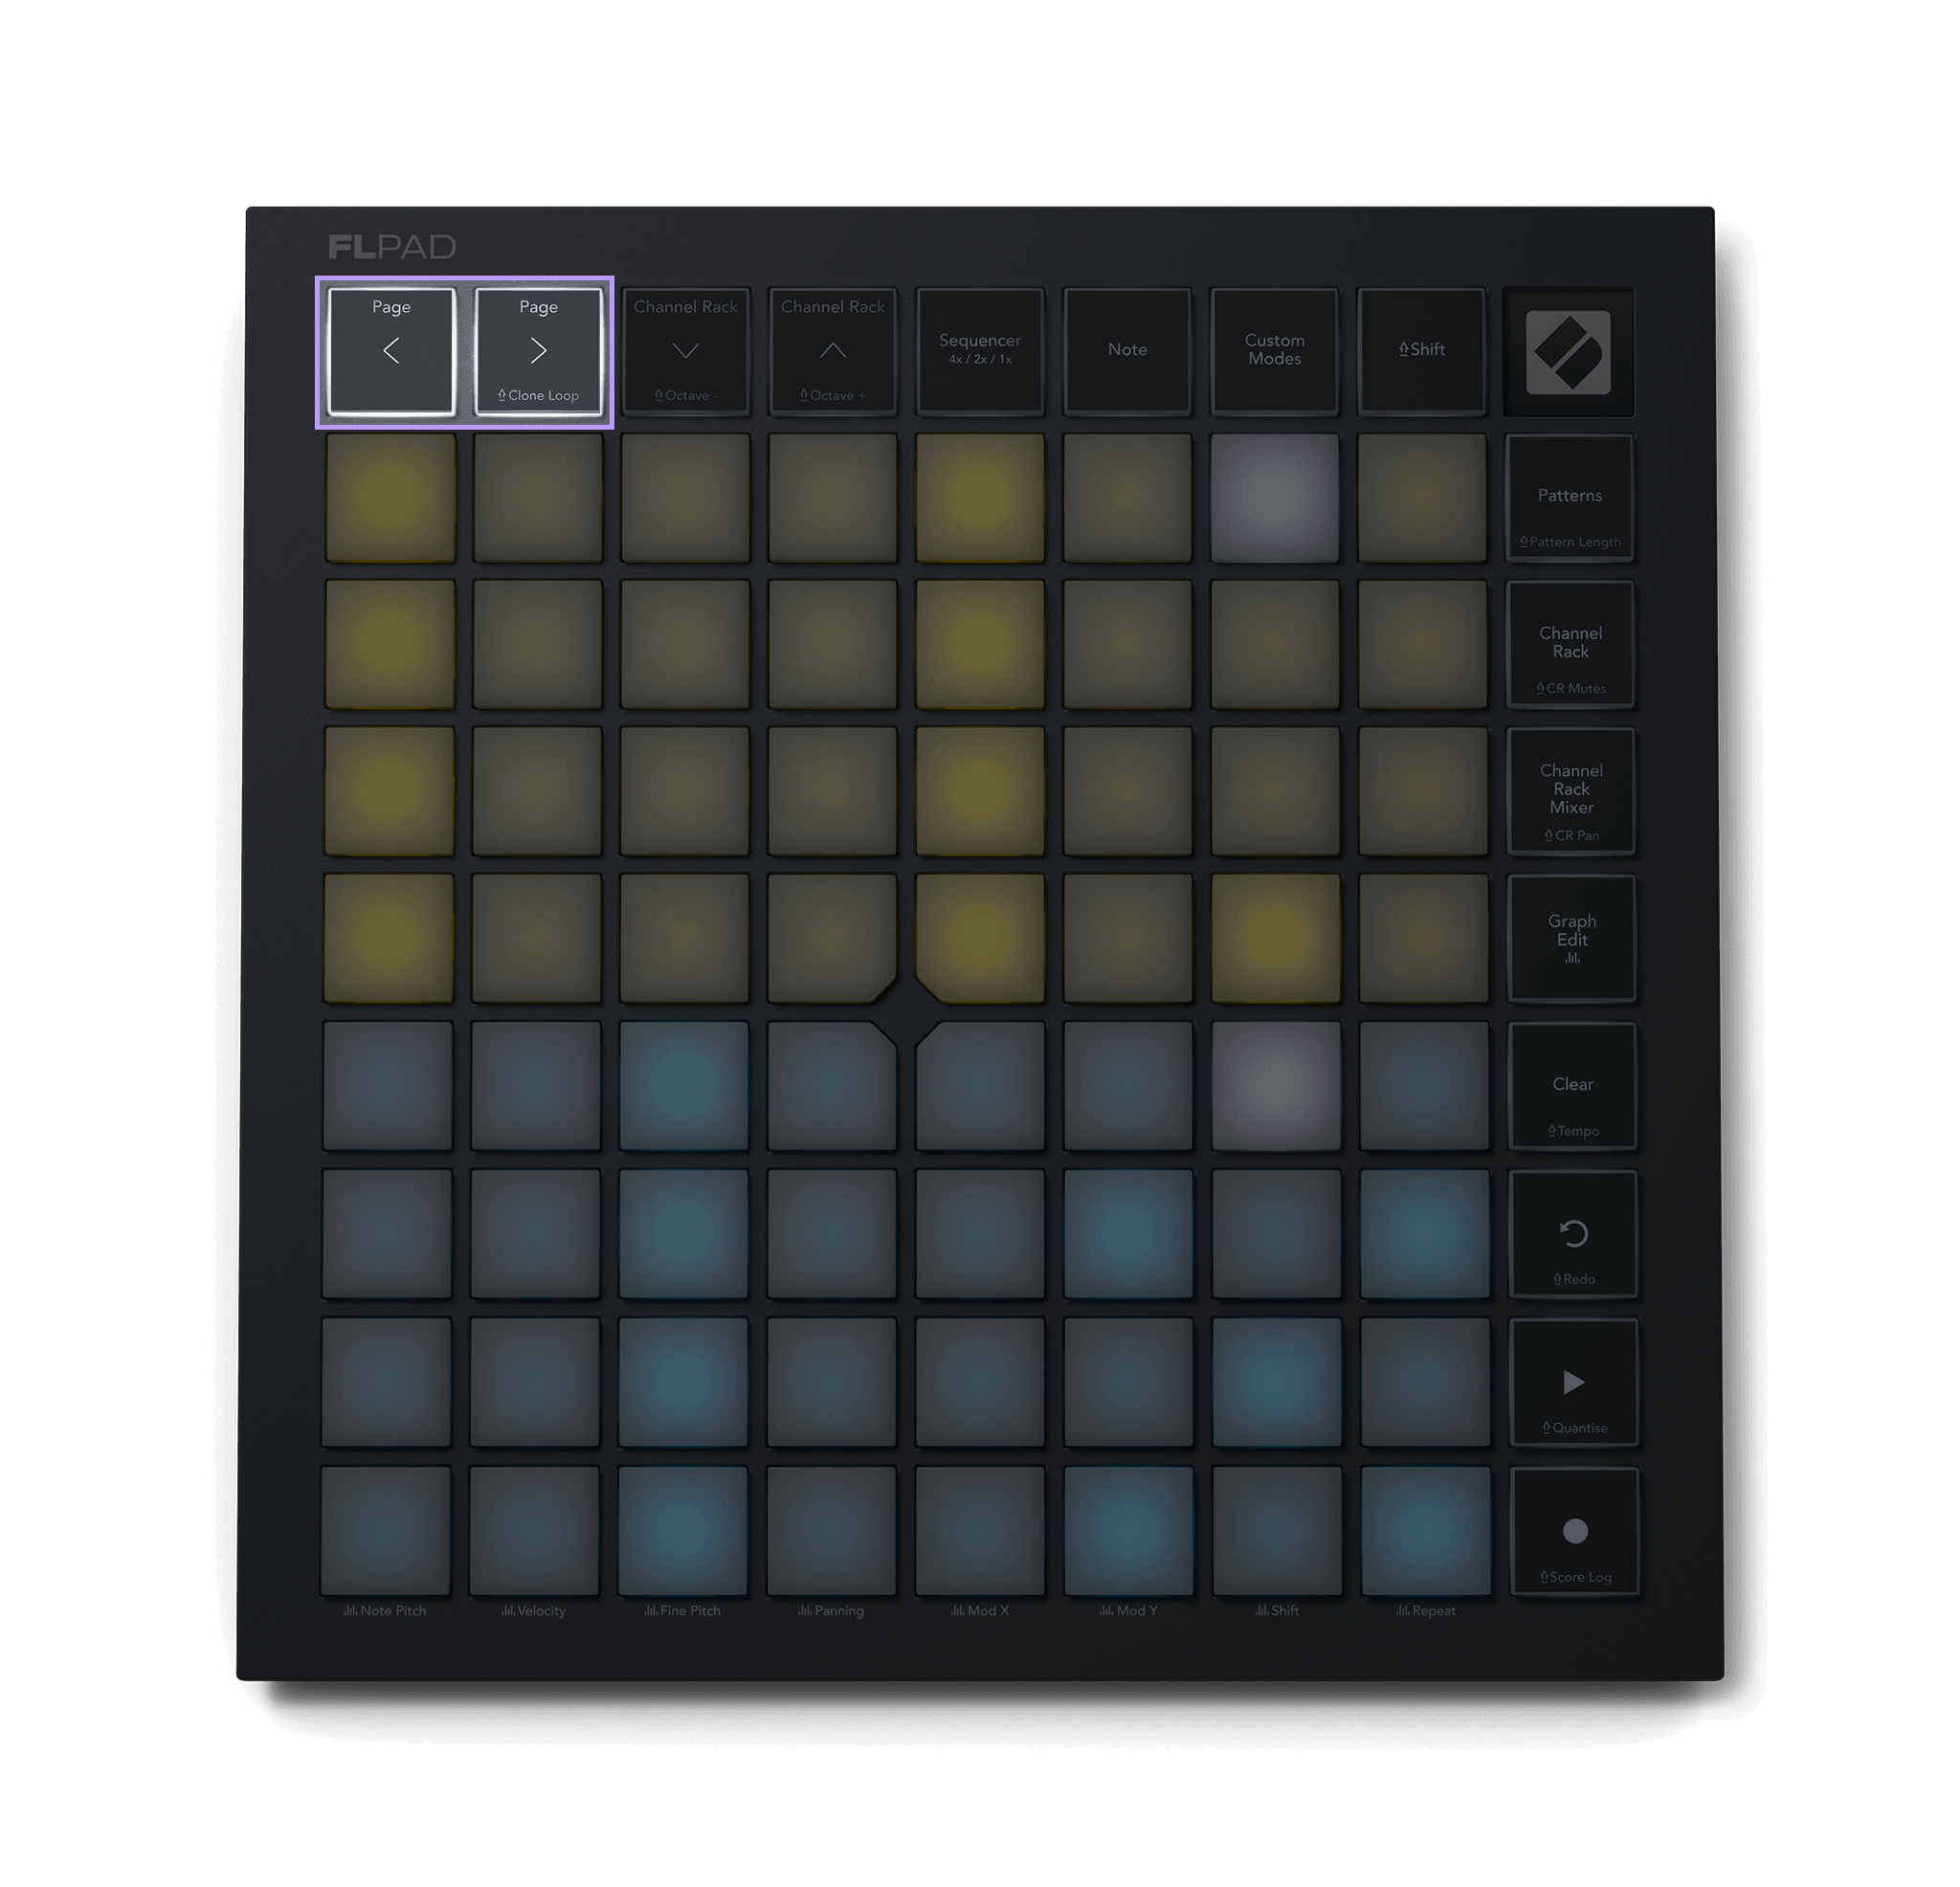The width and height of the screenshot is (1960, 1887).
Task: Tap bright yellow pad above the white-lit blue-row pad
Action: pyautogui.click(x=1275, y=938)
